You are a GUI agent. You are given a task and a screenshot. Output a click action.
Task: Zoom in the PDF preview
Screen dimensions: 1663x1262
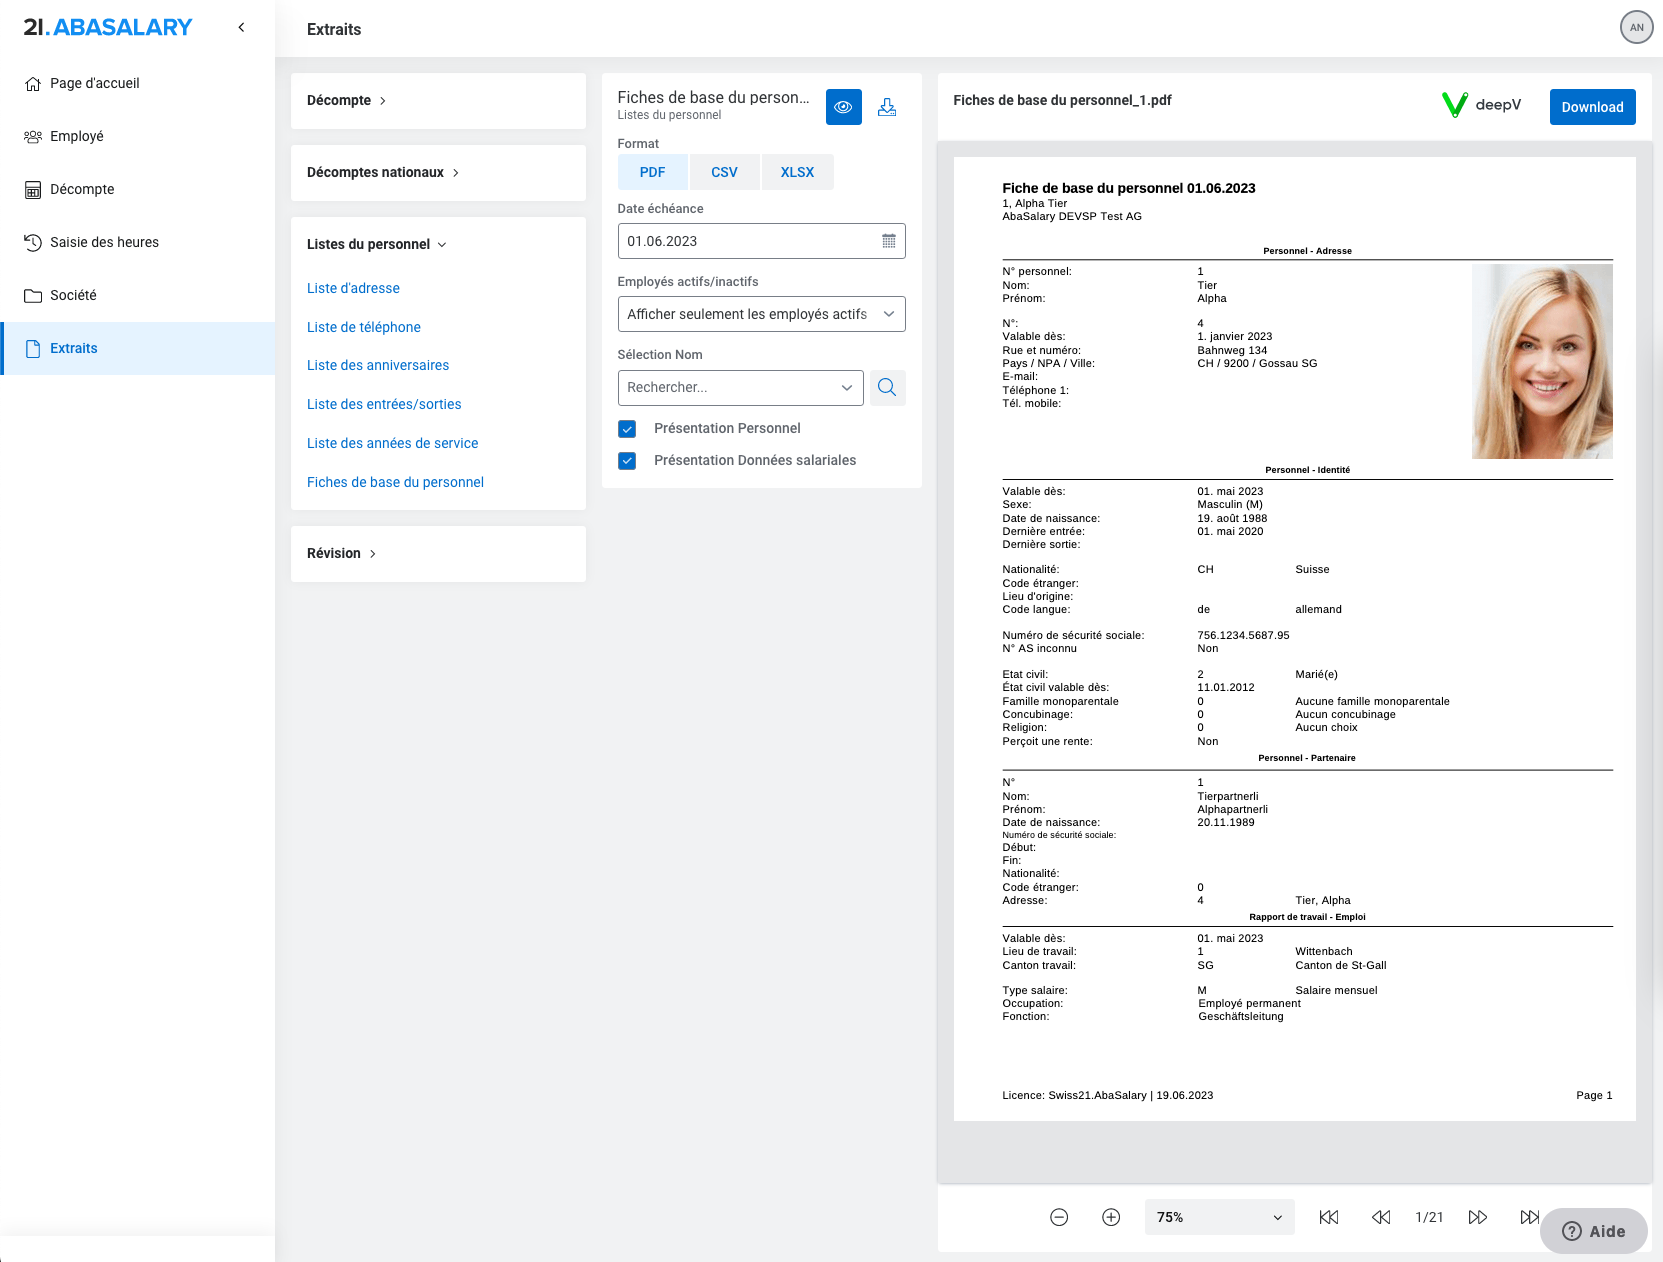pos(1111,1217)
